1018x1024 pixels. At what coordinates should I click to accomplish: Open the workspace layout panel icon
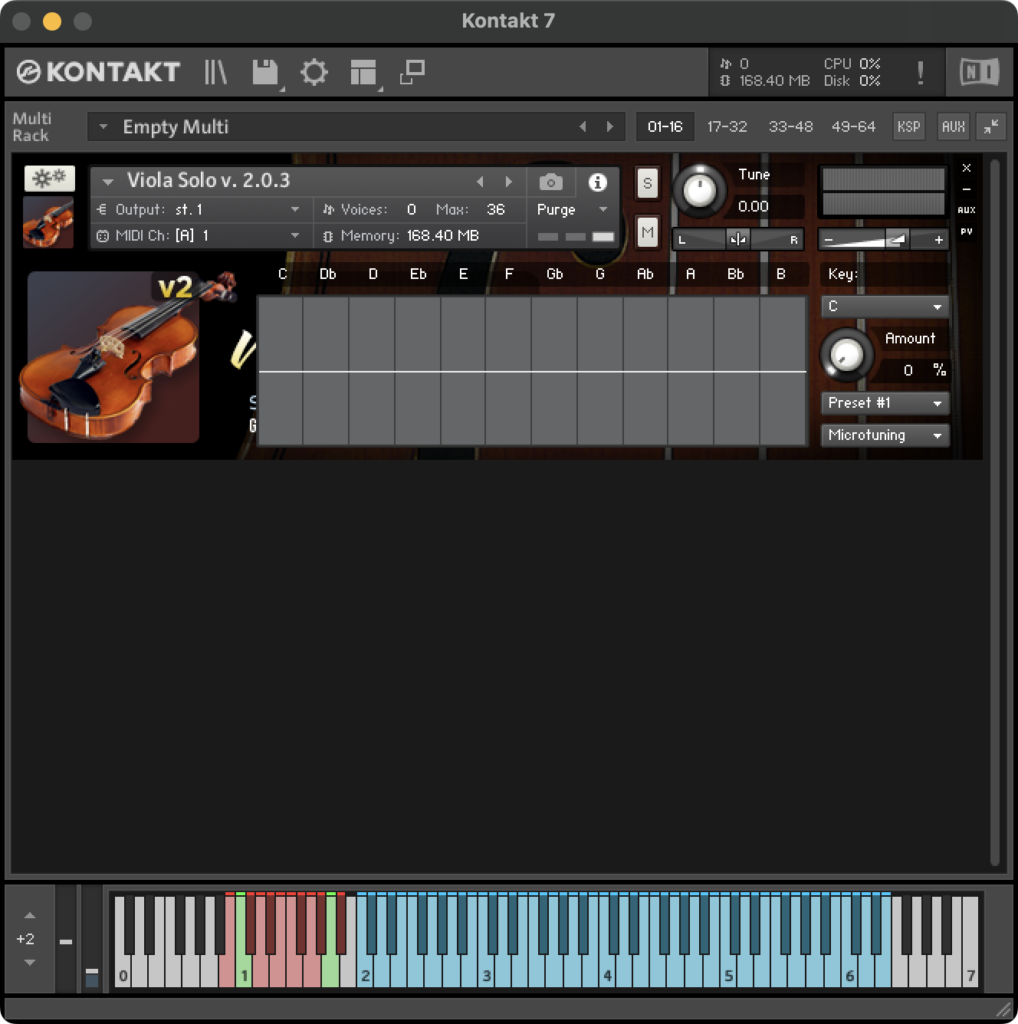click(363, 72)
